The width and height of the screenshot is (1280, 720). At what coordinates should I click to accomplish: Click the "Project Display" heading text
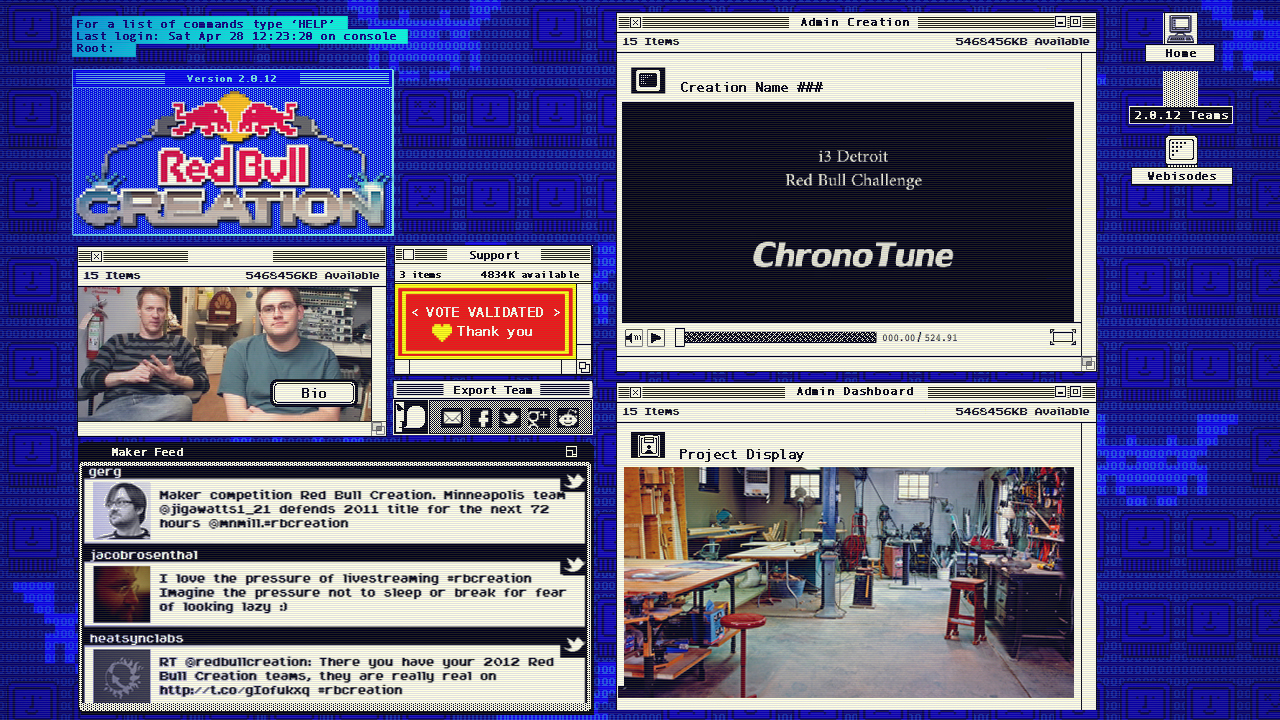point(741,454)
